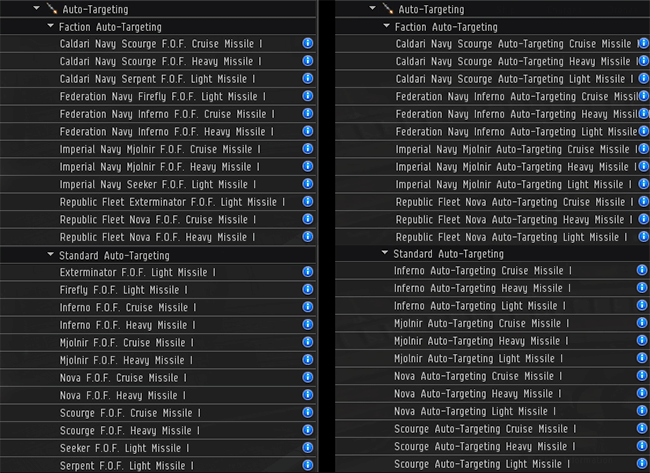Show info for Scourge Auto-Targeting Light Missile I

pyautogui.click(x=642, y=463)
